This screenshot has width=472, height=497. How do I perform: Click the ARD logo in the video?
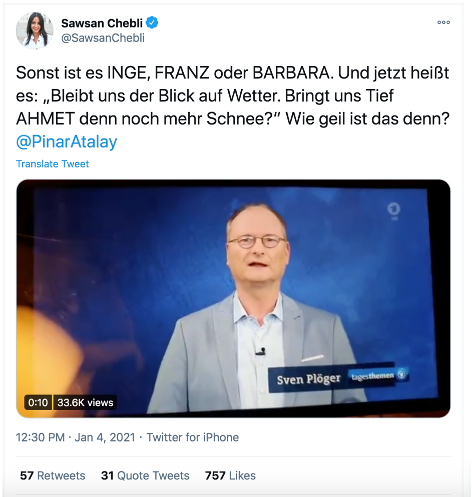pos(394,211)
